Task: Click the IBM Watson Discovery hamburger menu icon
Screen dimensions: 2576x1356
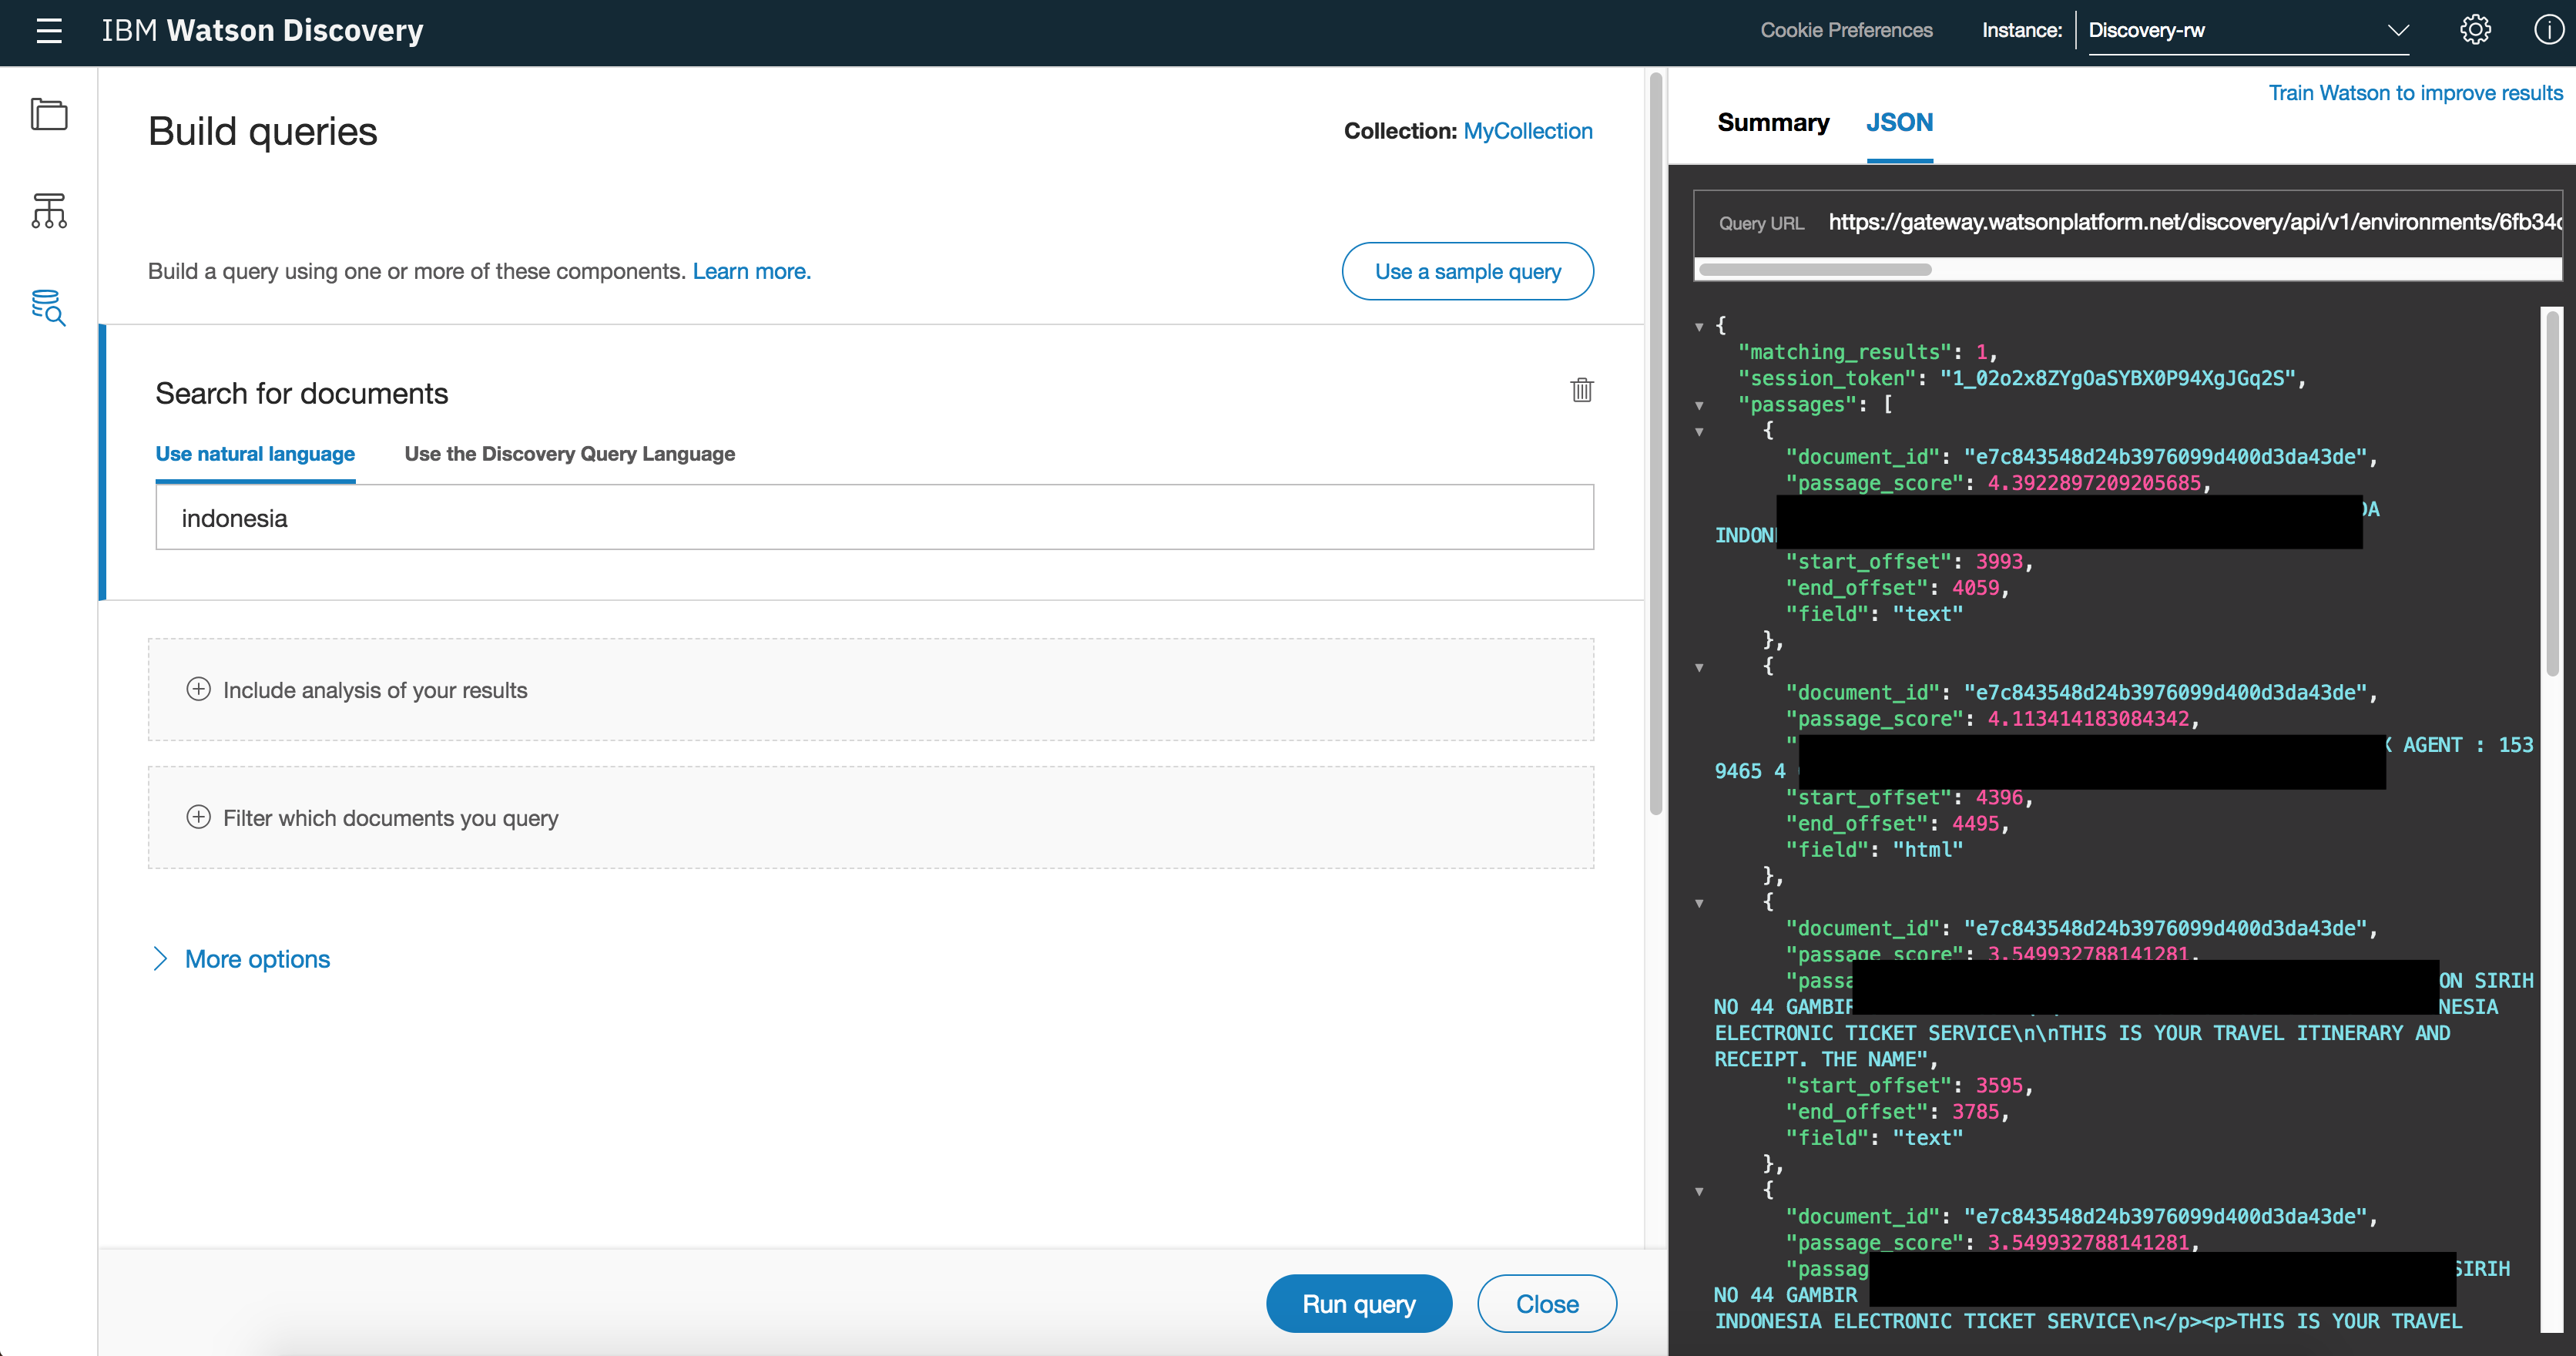Action: point(48,31)
